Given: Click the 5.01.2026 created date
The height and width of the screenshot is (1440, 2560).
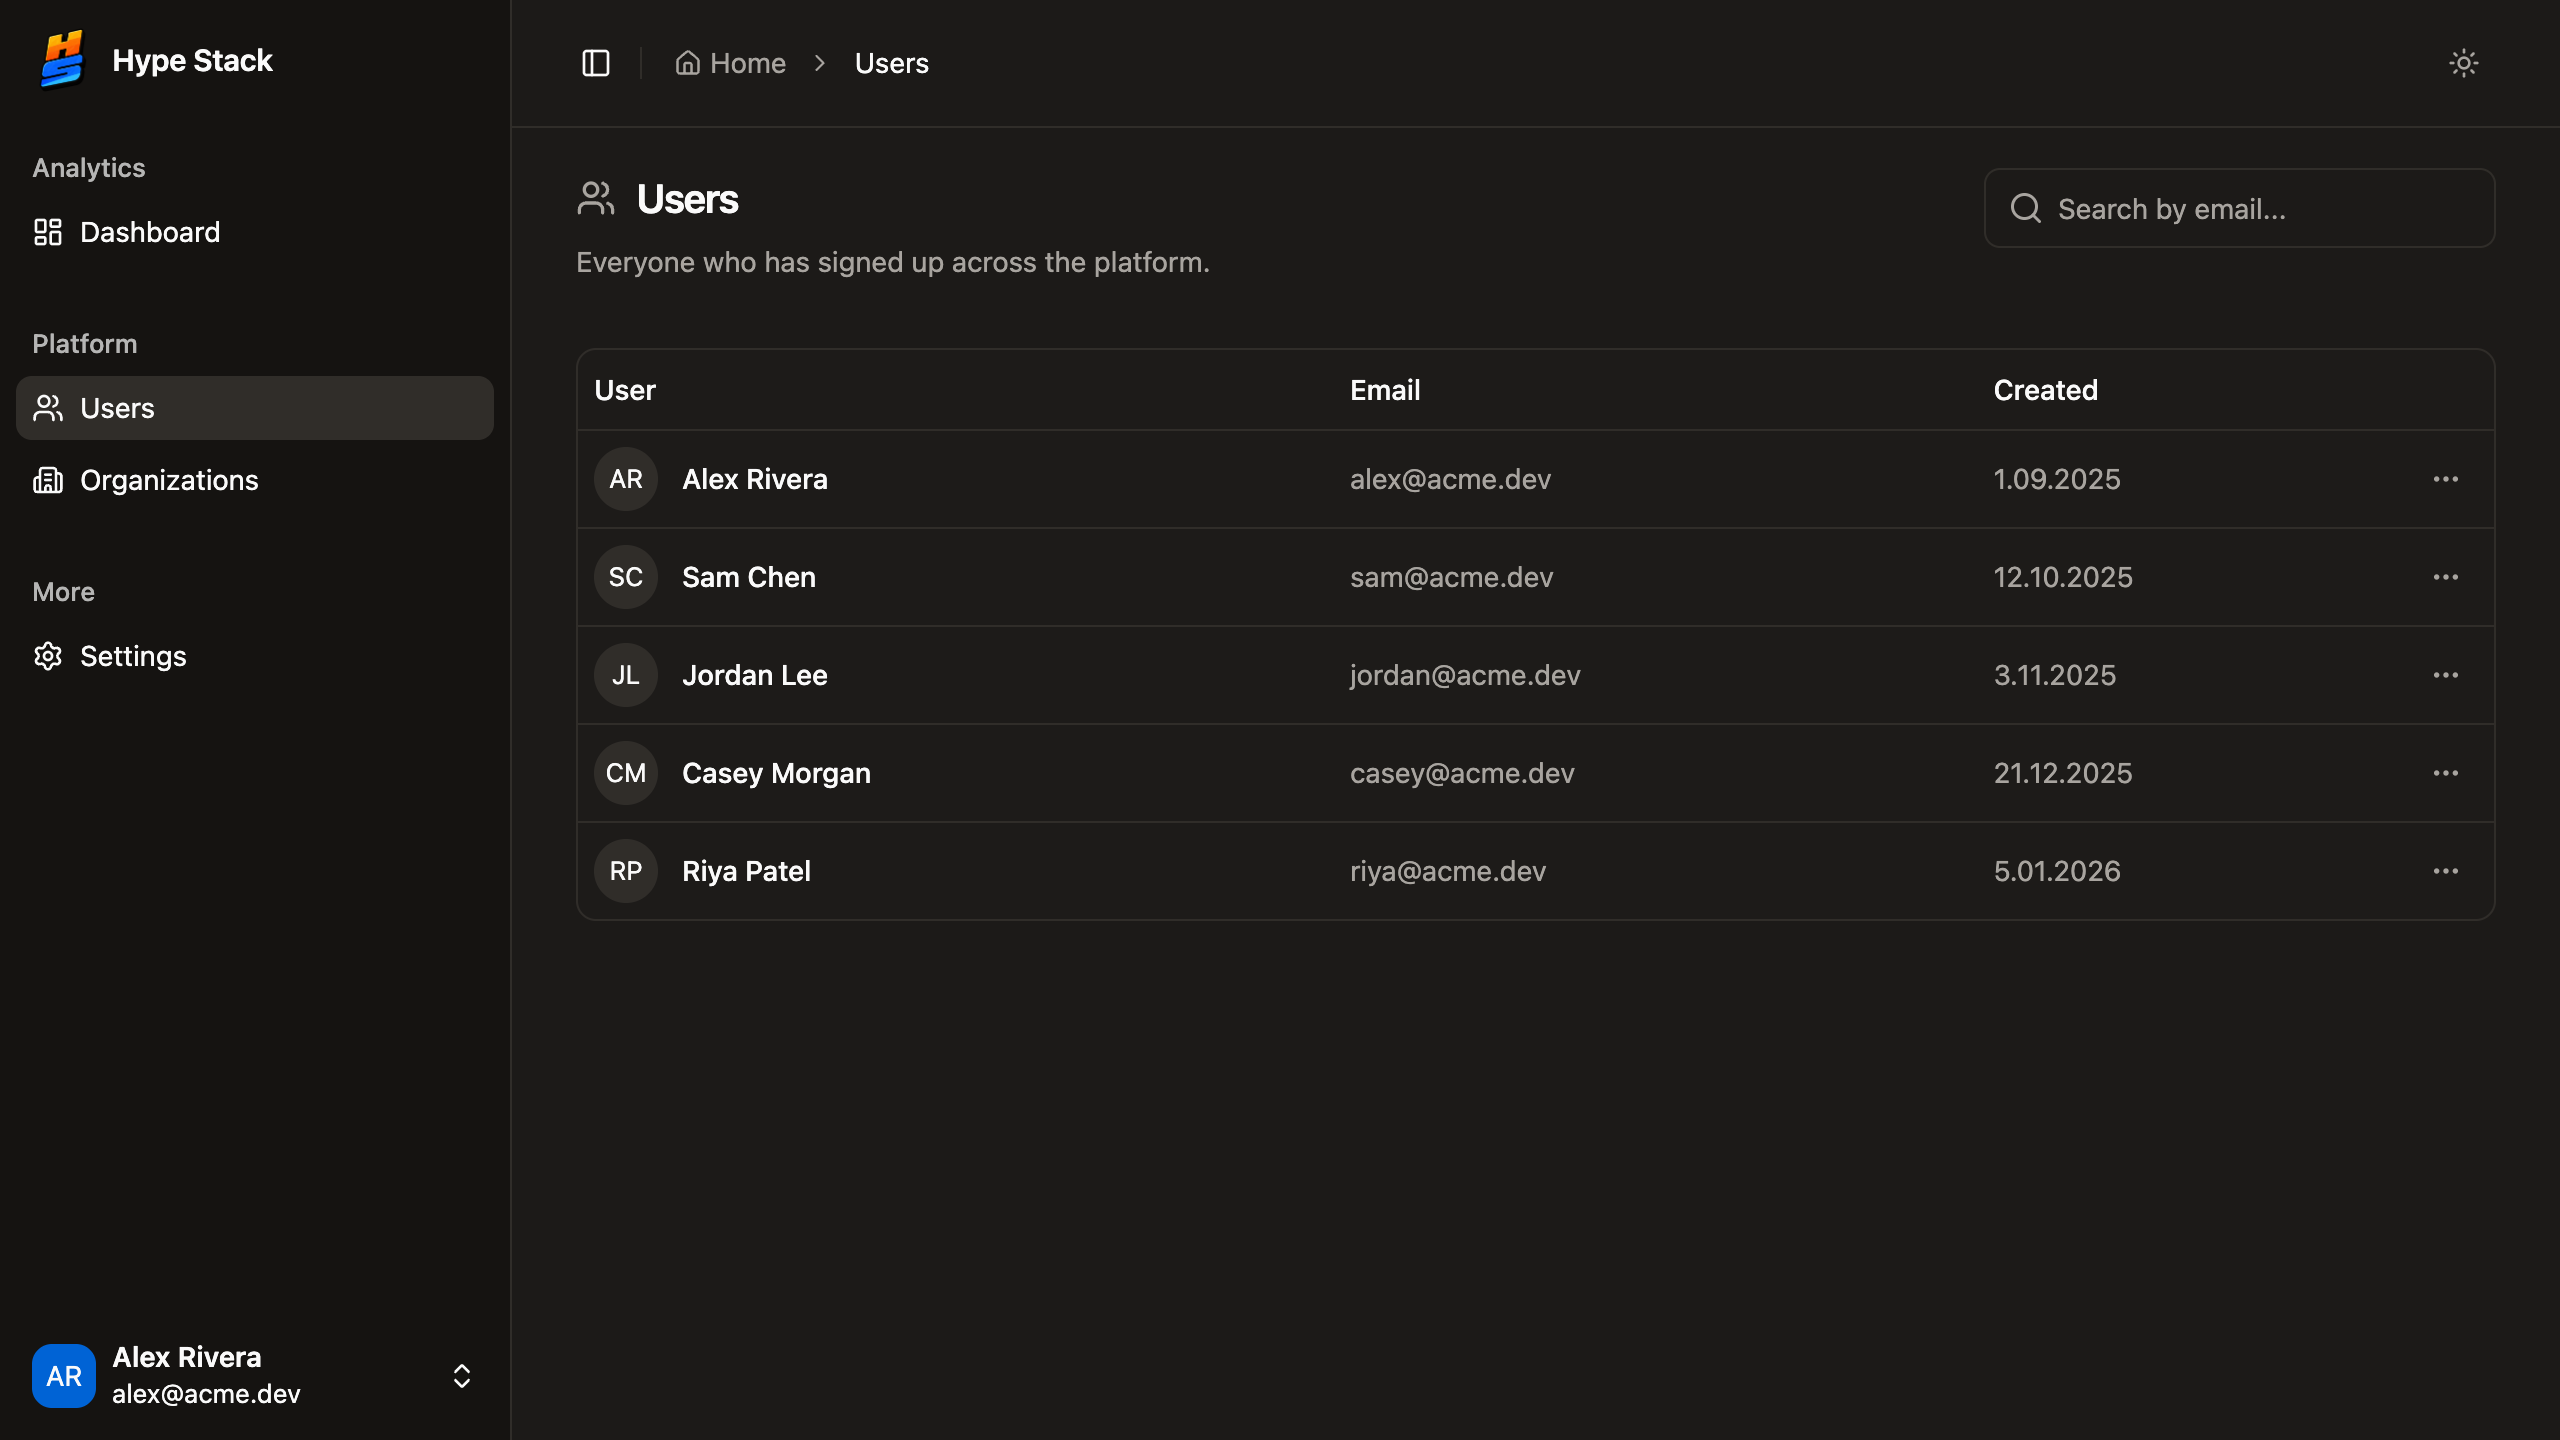Looking at the screenshot, I should click(x=2057, y=871).
